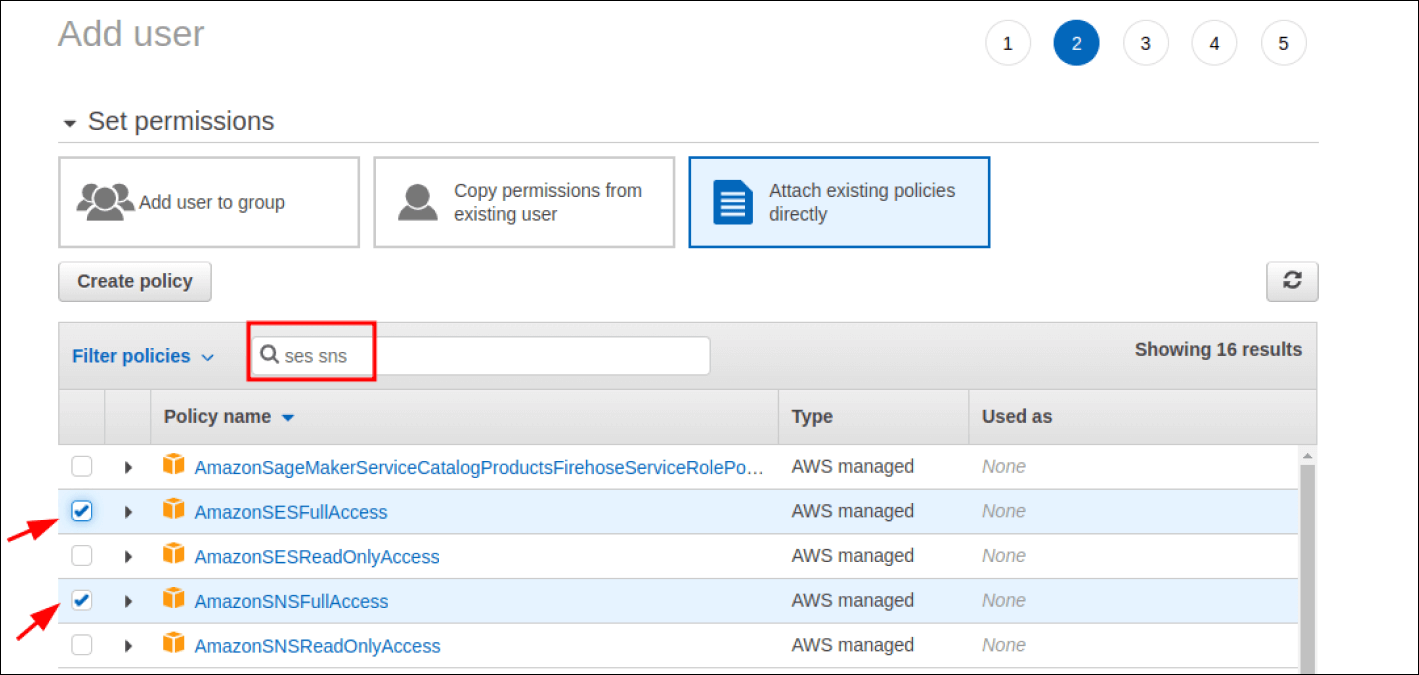Click the refresh policies icon button
The image size is (1419, 675).
(x=1292, y=281)
